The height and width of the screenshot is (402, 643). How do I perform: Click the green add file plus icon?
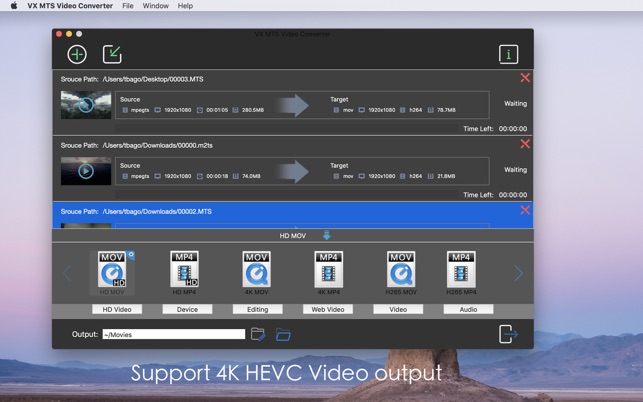click(77, 55)
